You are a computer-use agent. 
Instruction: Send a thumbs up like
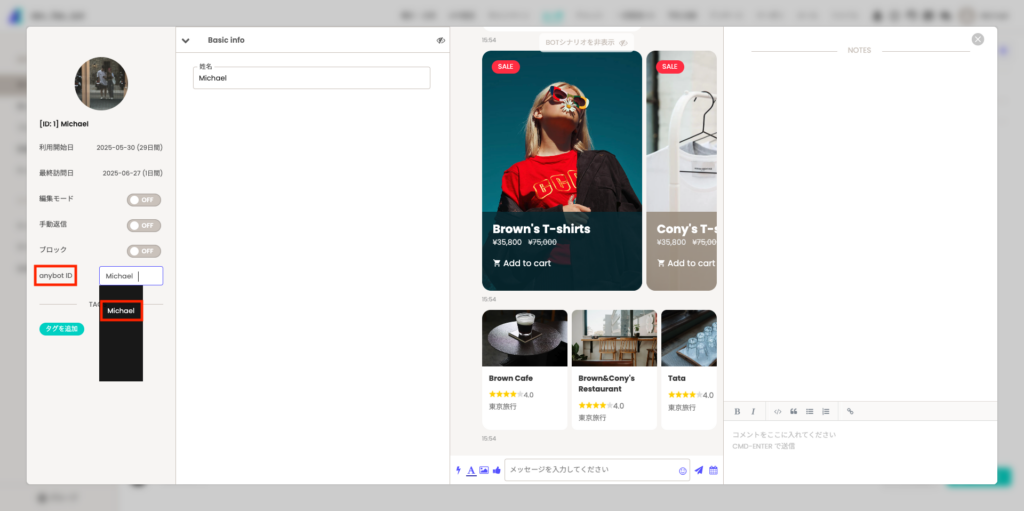tap(496, 470)
